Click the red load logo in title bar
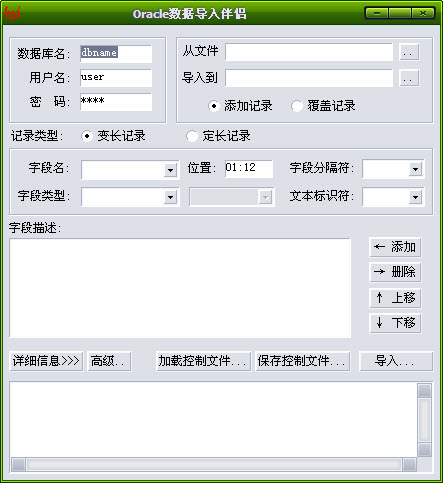The width and height of the screenshot is (443, 483). [13, 13]
